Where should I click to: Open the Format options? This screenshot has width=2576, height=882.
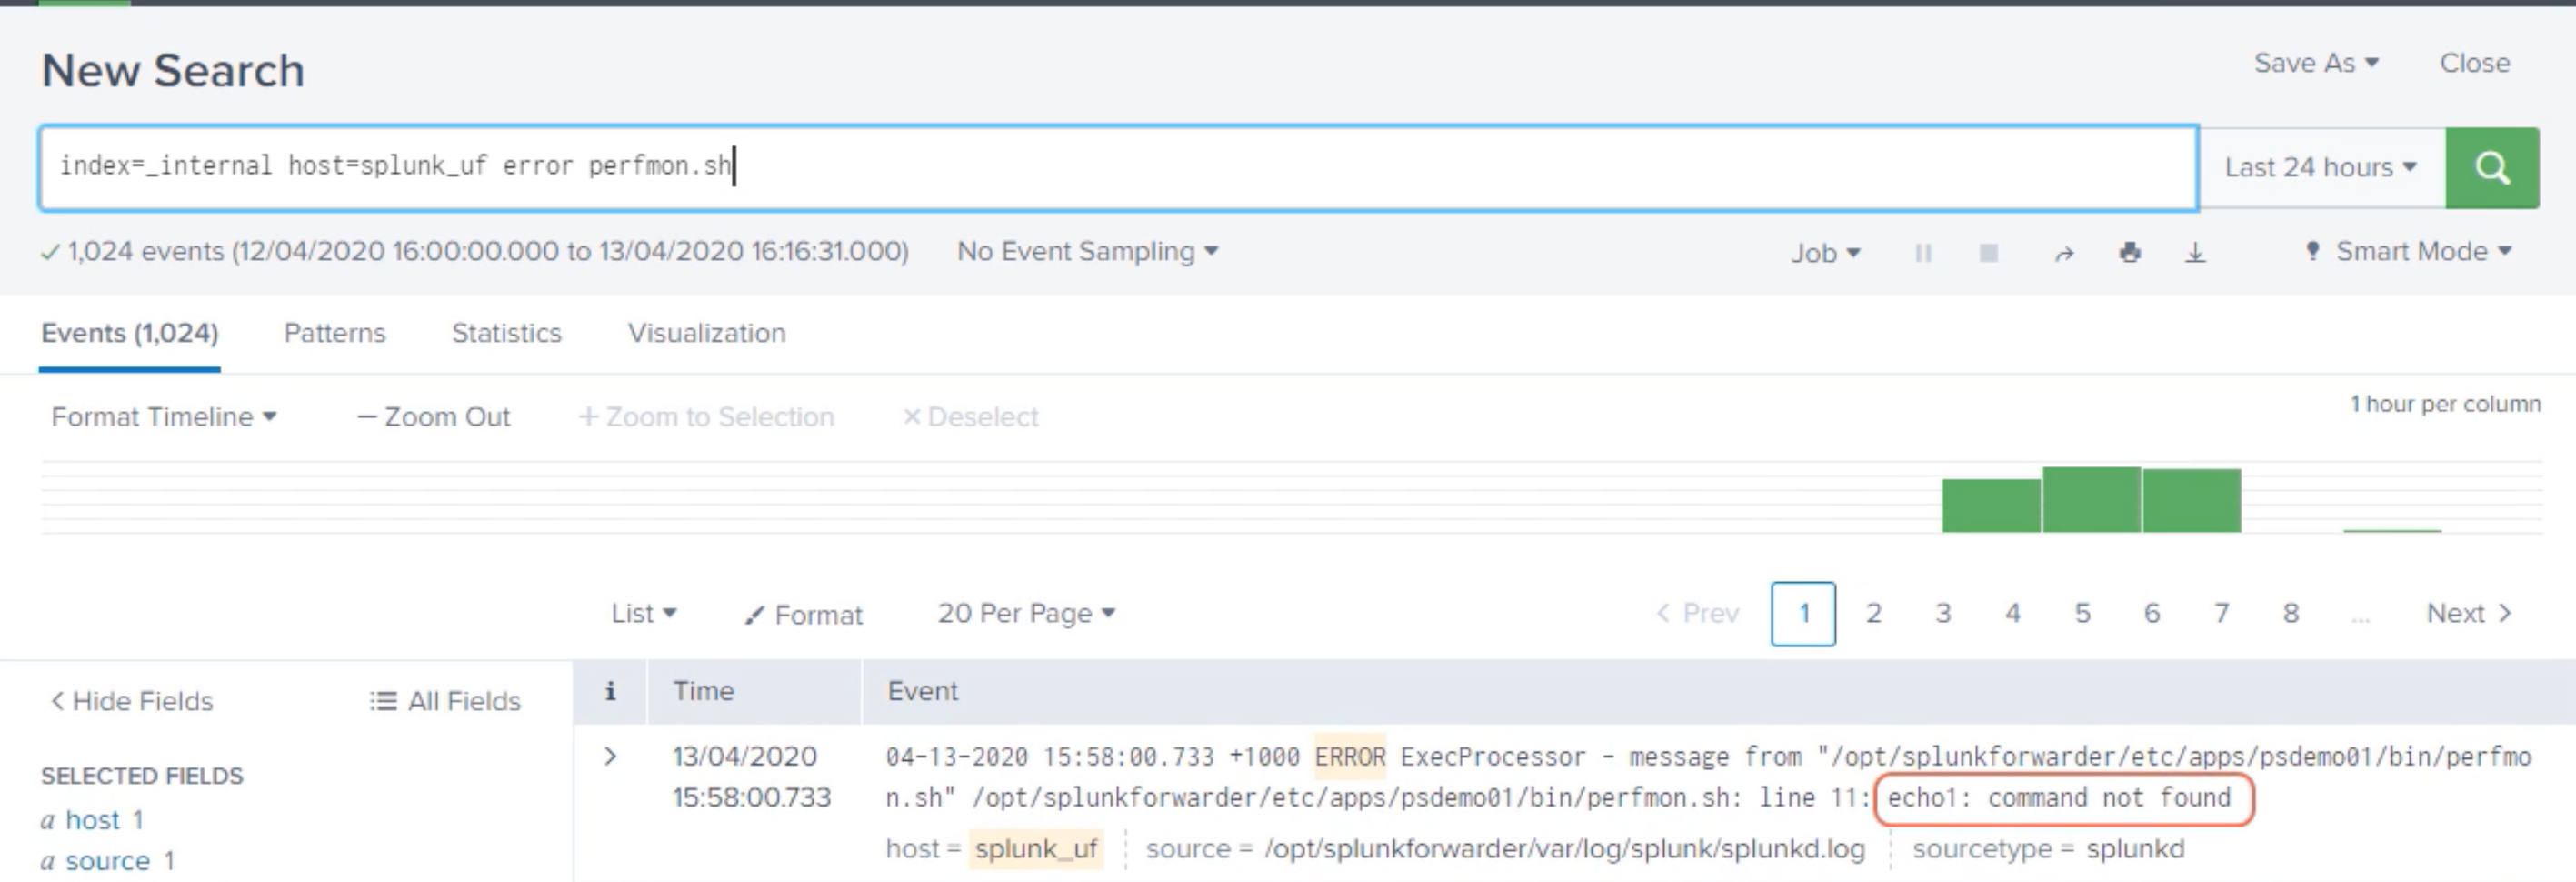803,614
